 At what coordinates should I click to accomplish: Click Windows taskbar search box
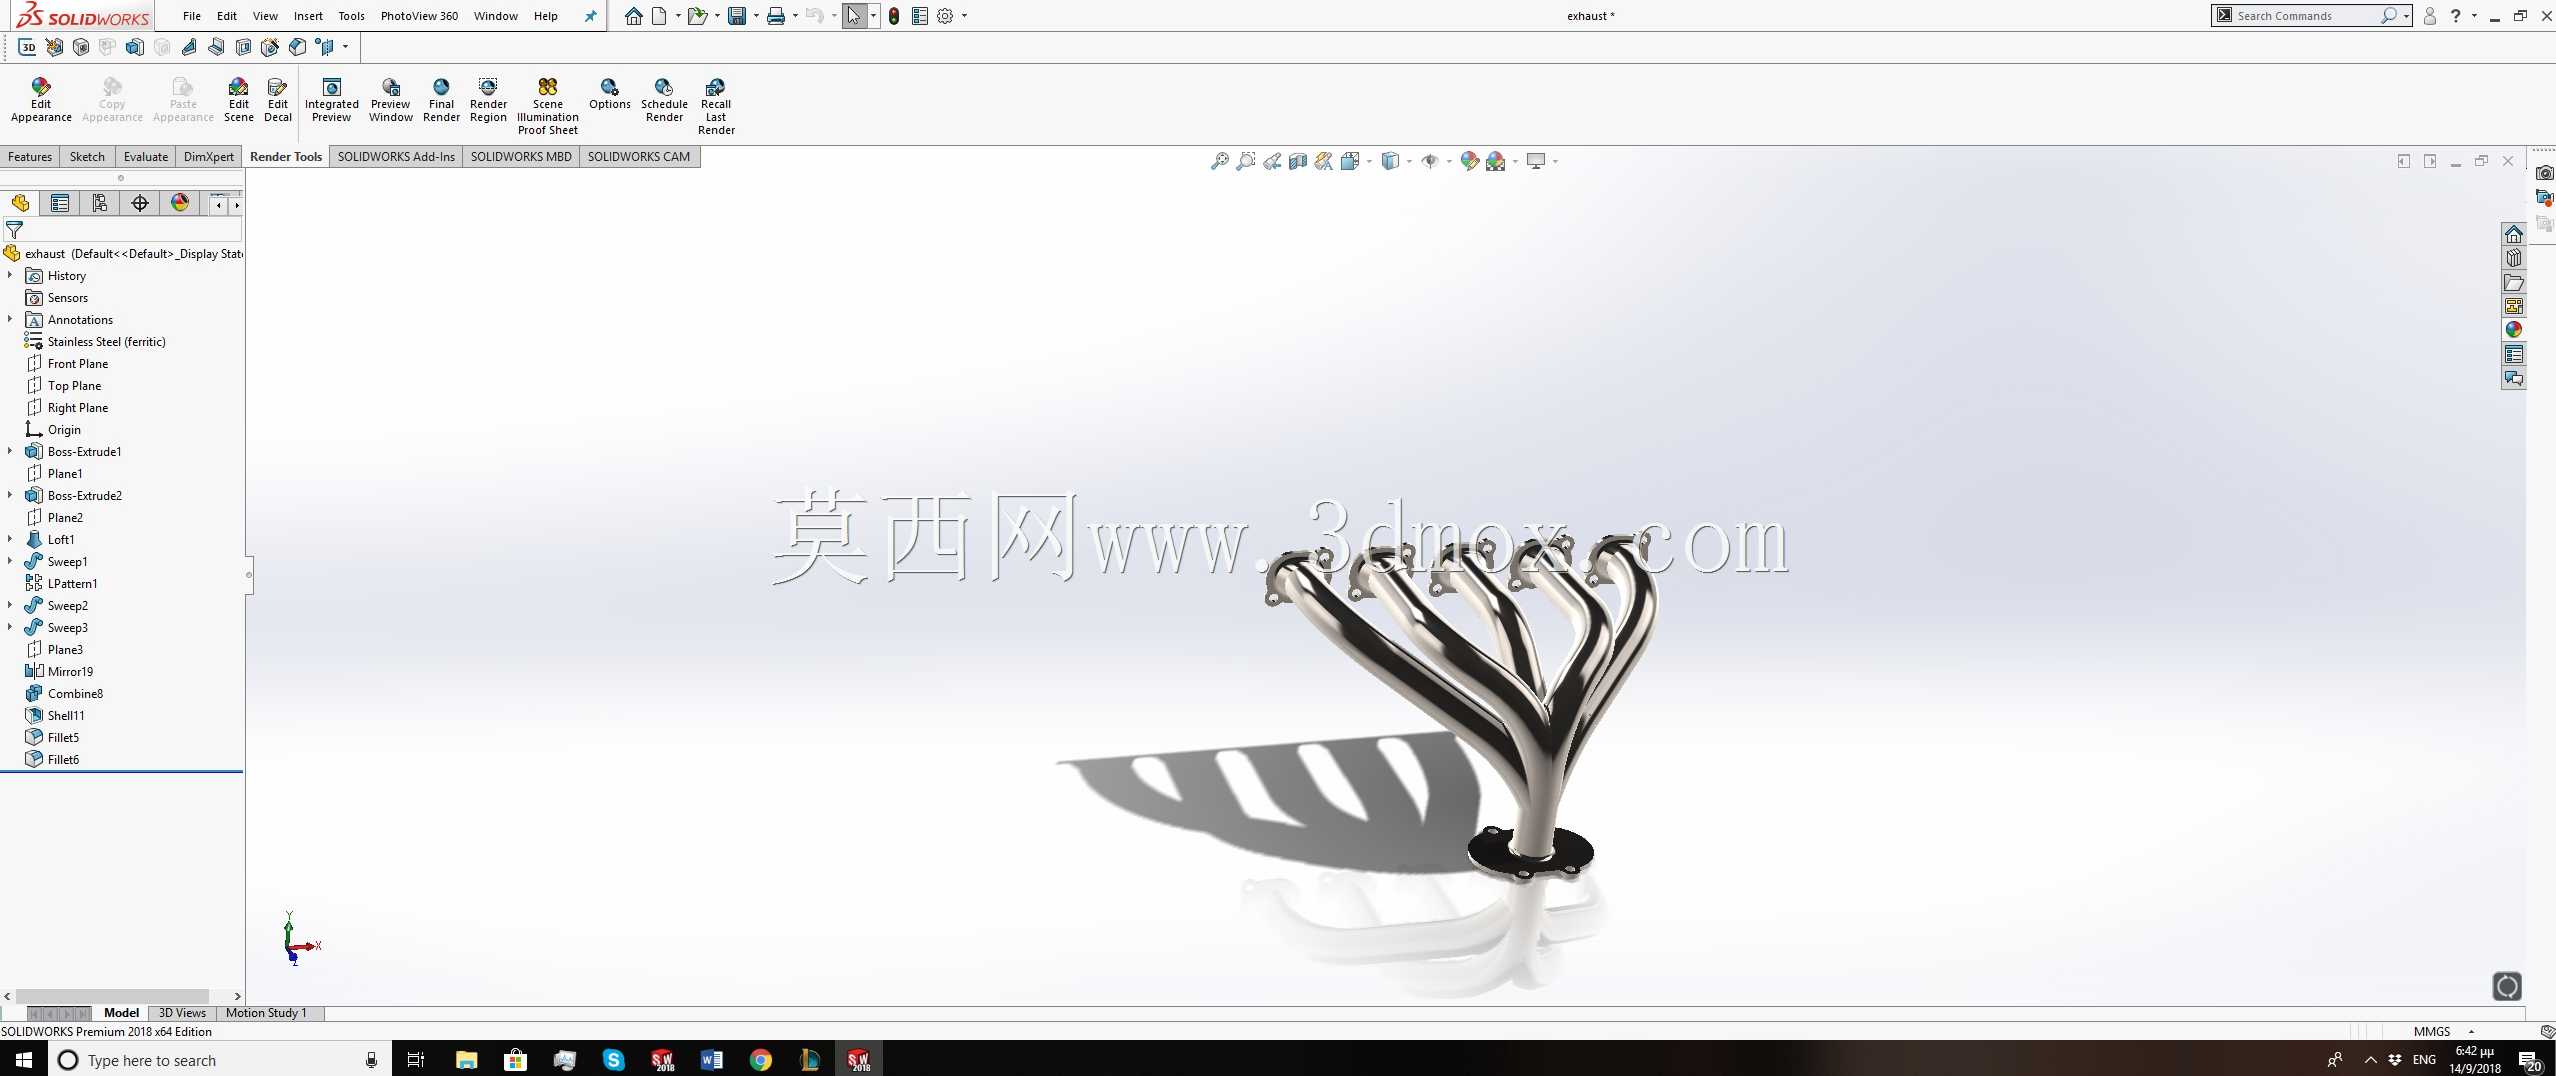tap(218, 1060)
